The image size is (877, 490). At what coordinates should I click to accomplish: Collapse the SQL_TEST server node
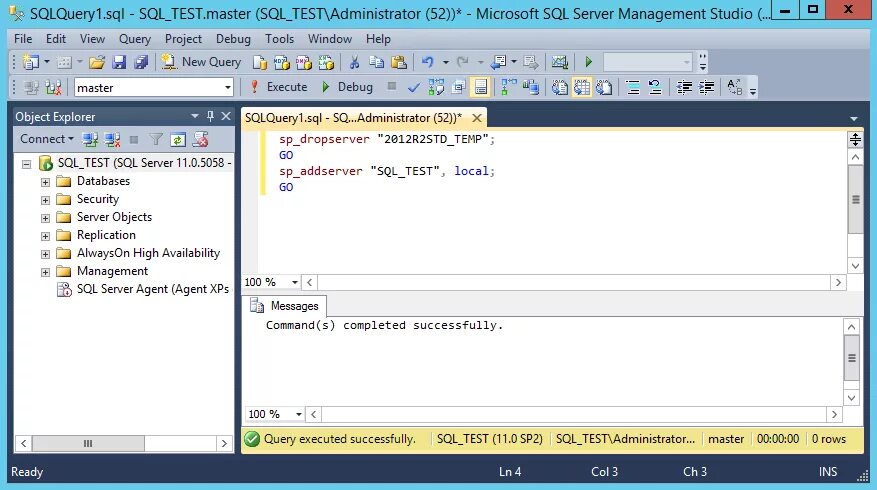(26, 164)
